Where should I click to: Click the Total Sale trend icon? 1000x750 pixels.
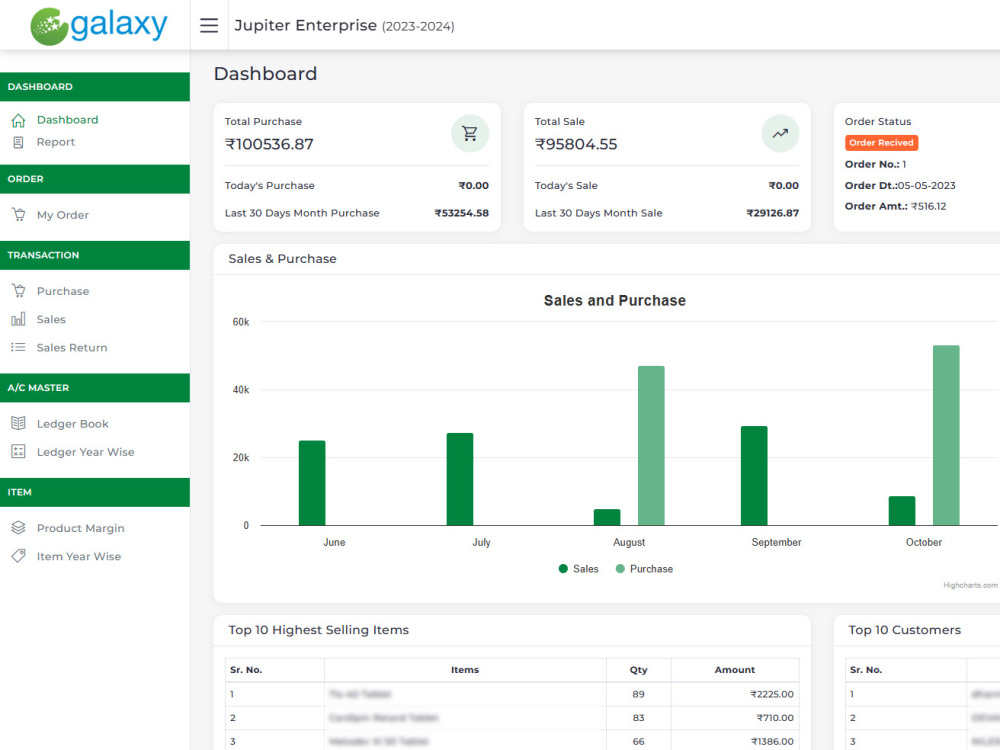(x=780, y=133)
